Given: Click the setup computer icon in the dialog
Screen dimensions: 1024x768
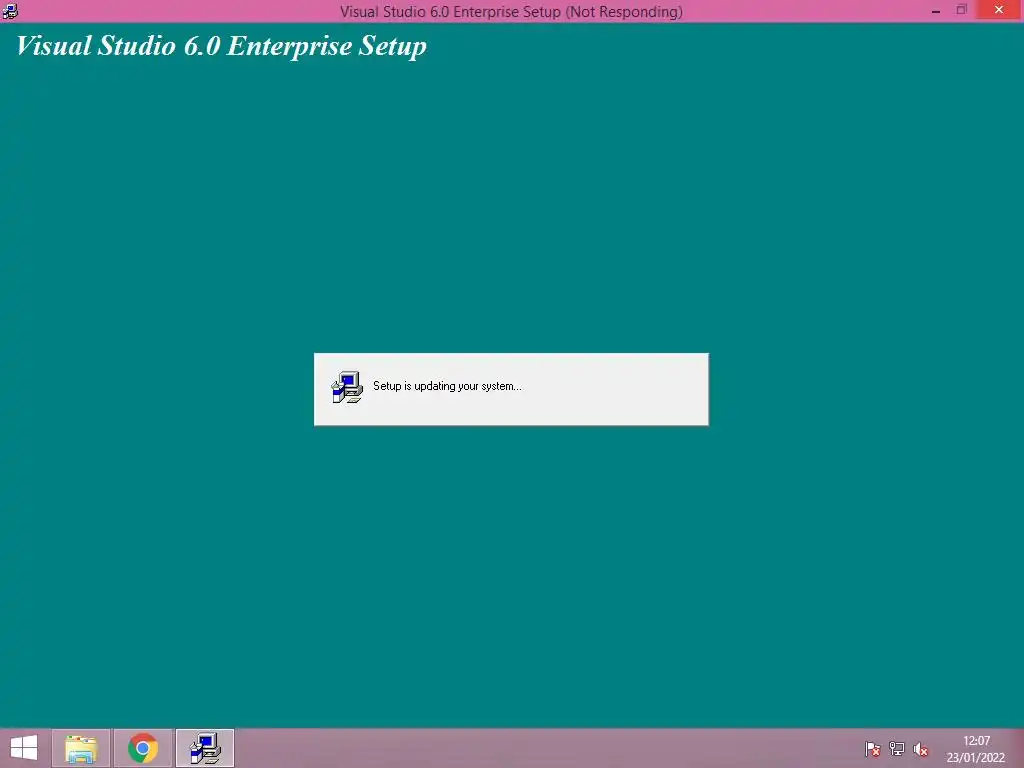Looking at the screenshot, I should (x=347, y=387).
